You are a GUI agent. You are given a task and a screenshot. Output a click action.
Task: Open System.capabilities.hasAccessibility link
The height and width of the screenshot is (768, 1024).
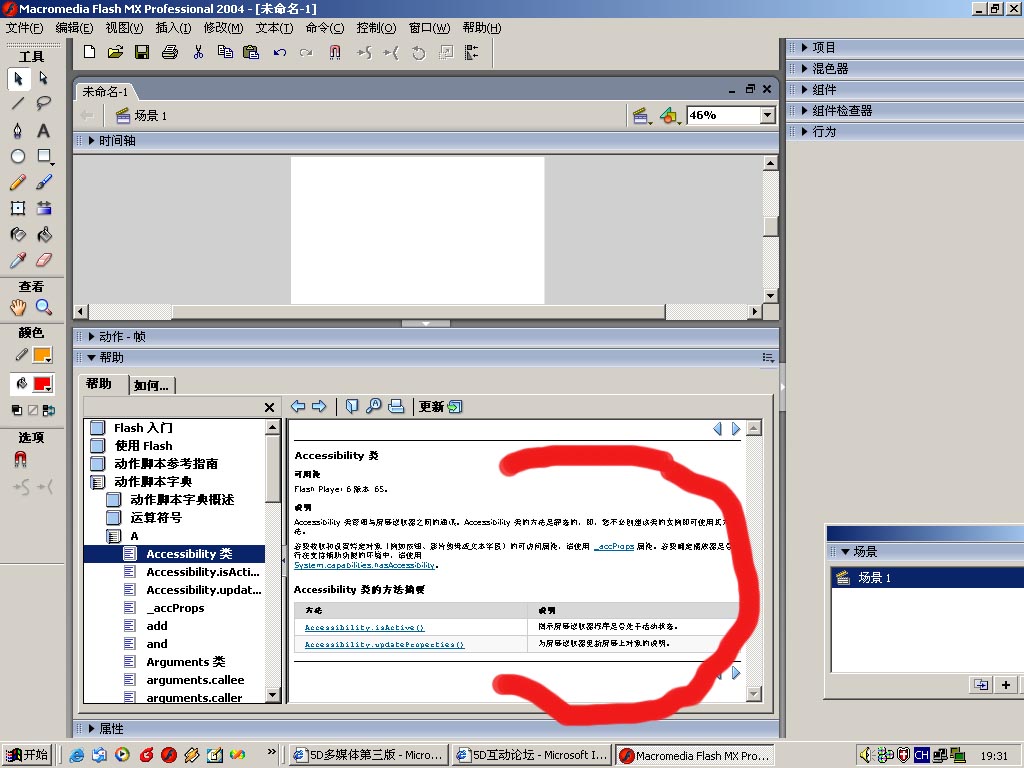coord(364,566)
